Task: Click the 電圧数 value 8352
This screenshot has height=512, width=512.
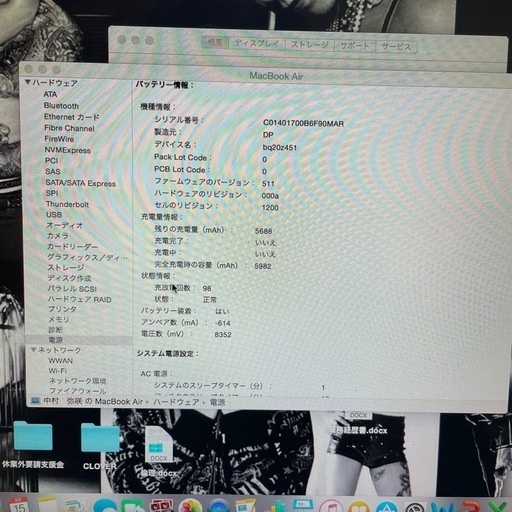Action: coord(223,334)
